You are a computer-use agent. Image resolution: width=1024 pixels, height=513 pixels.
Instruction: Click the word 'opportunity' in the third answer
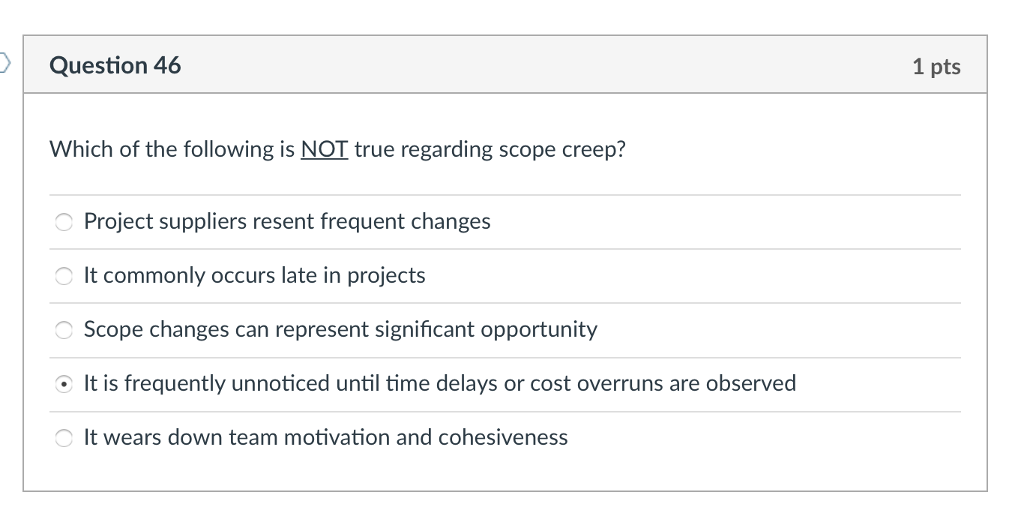pyautogui.click(x=539, y=330)
